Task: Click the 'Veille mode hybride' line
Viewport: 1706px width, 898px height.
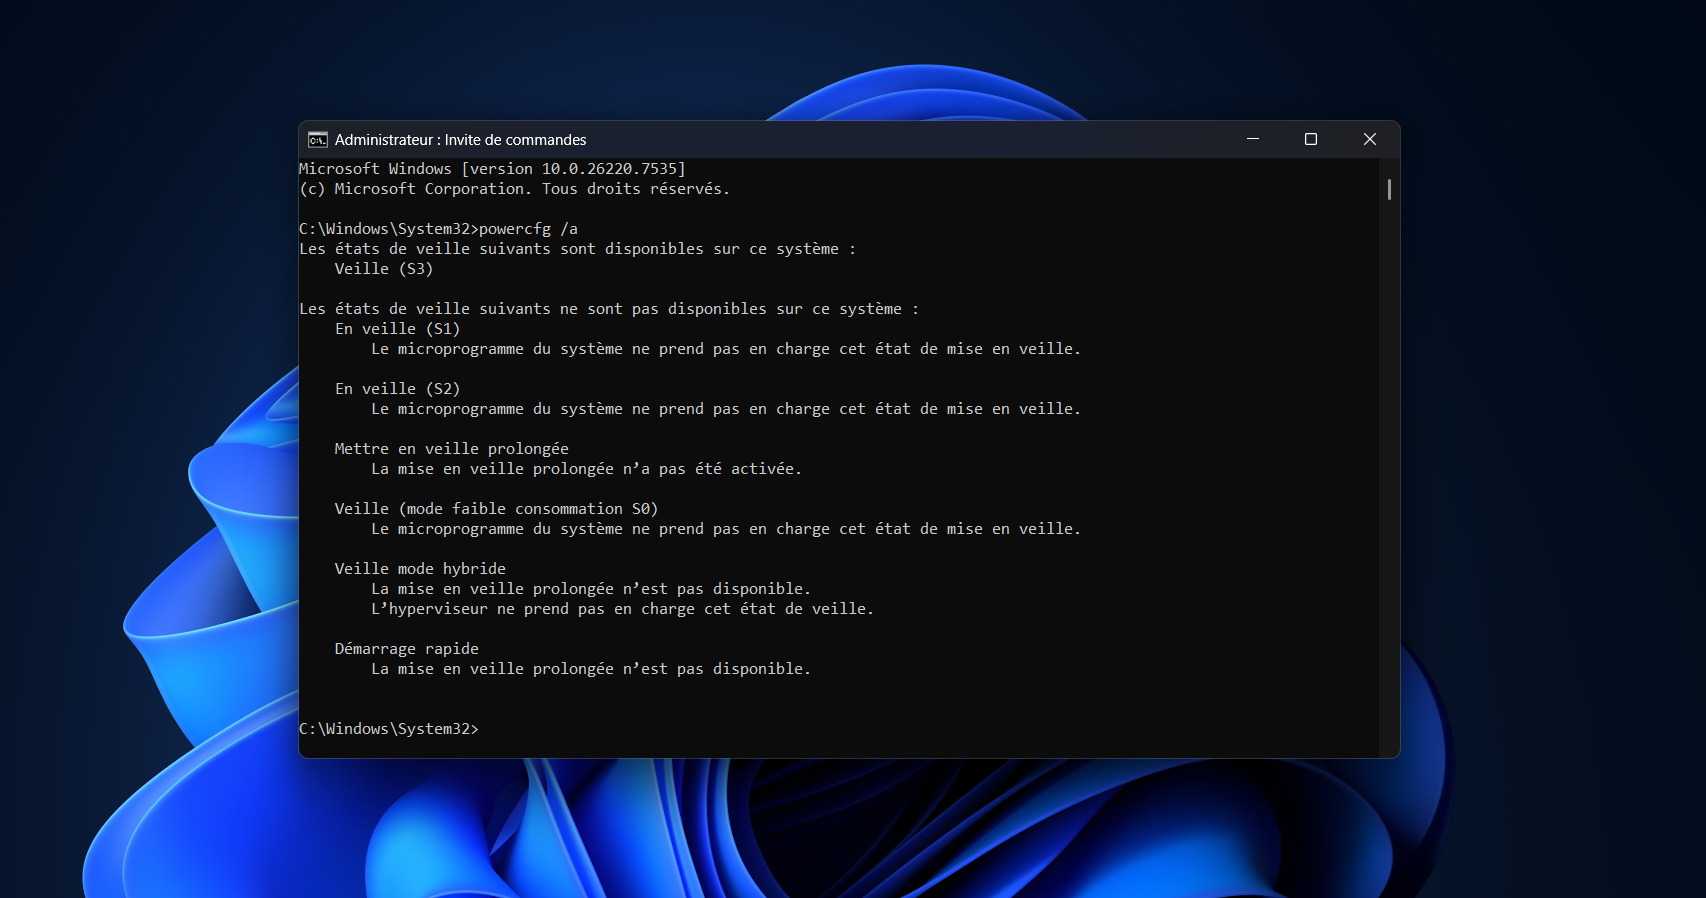Action: (420, 569)
